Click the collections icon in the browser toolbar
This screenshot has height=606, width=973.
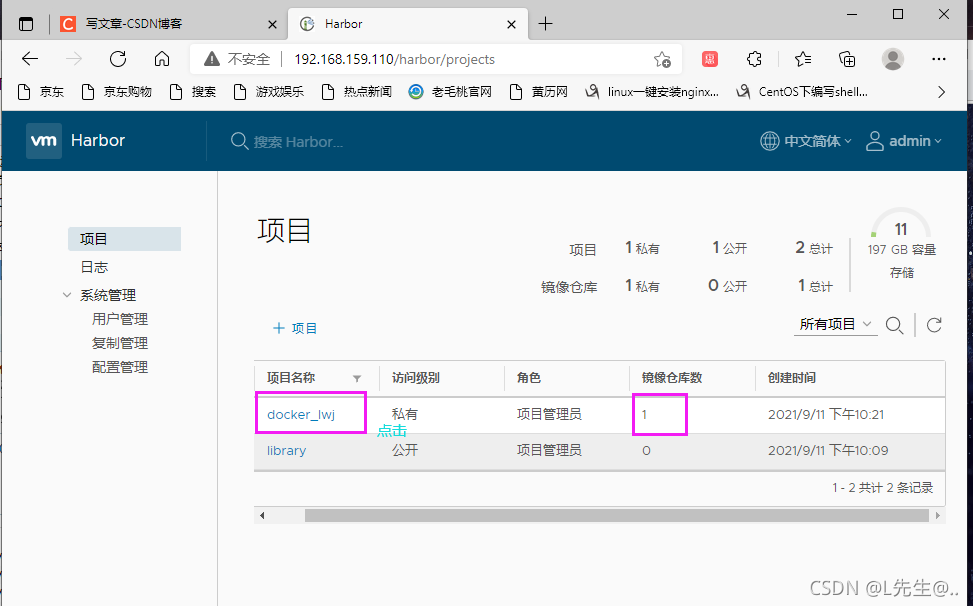point(847,59)
